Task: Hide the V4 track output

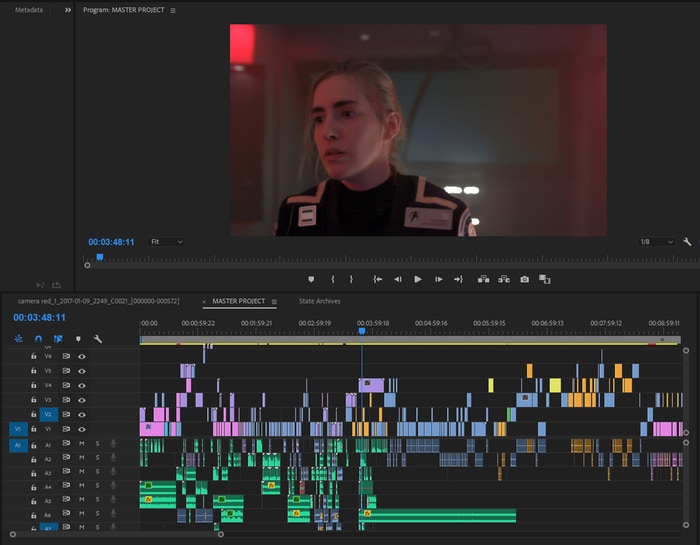Action: click(x=82, y=385)
